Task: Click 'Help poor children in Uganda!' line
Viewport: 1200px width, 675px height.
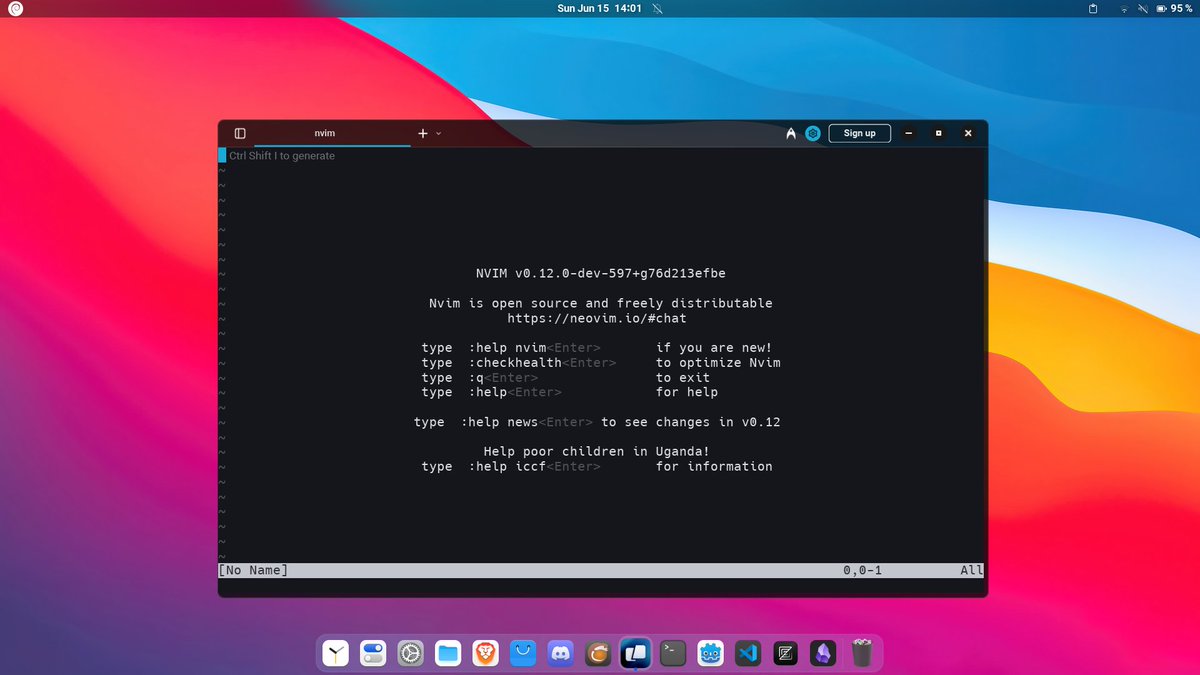Action: [x=597, y=452]
